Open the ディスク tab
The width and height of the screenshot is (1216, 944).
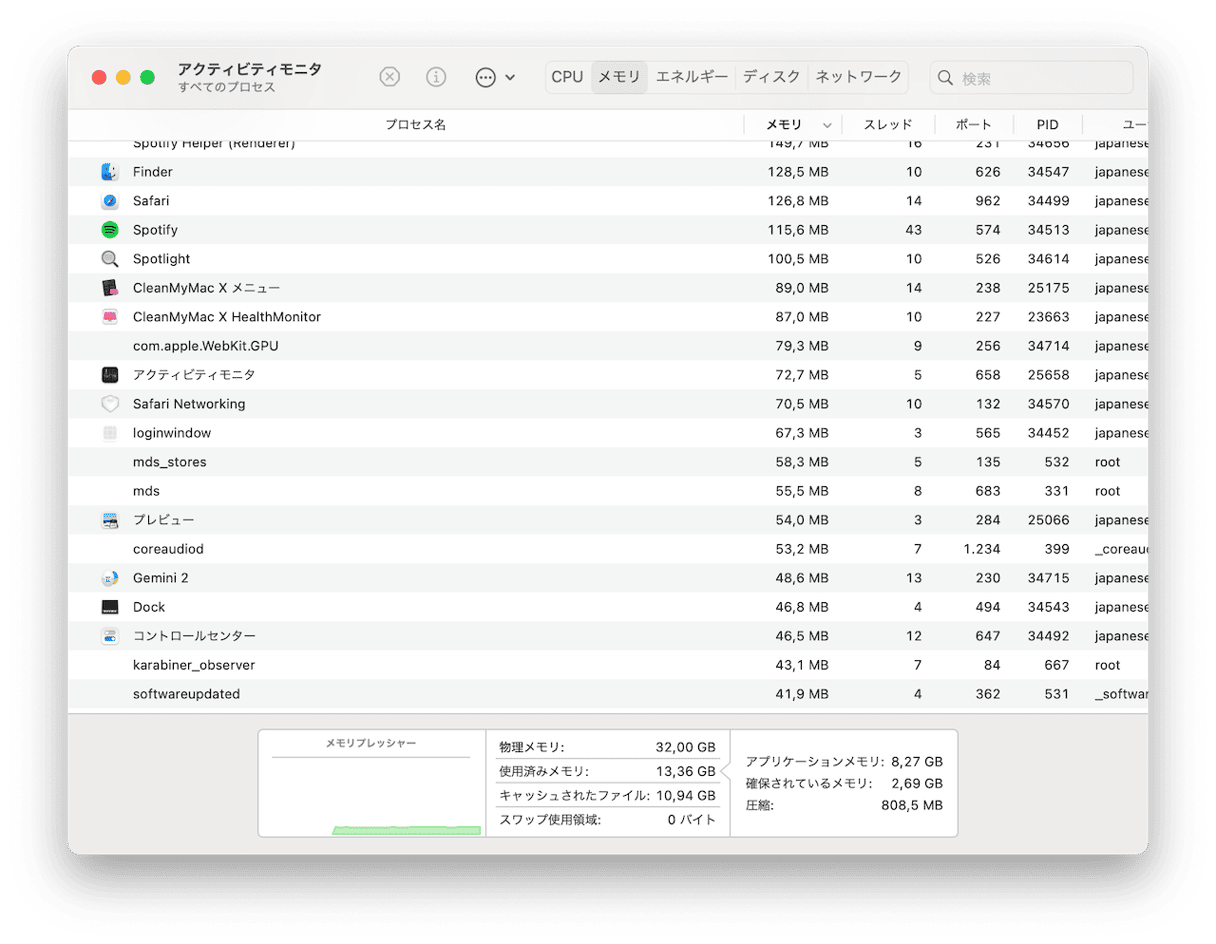771,77
